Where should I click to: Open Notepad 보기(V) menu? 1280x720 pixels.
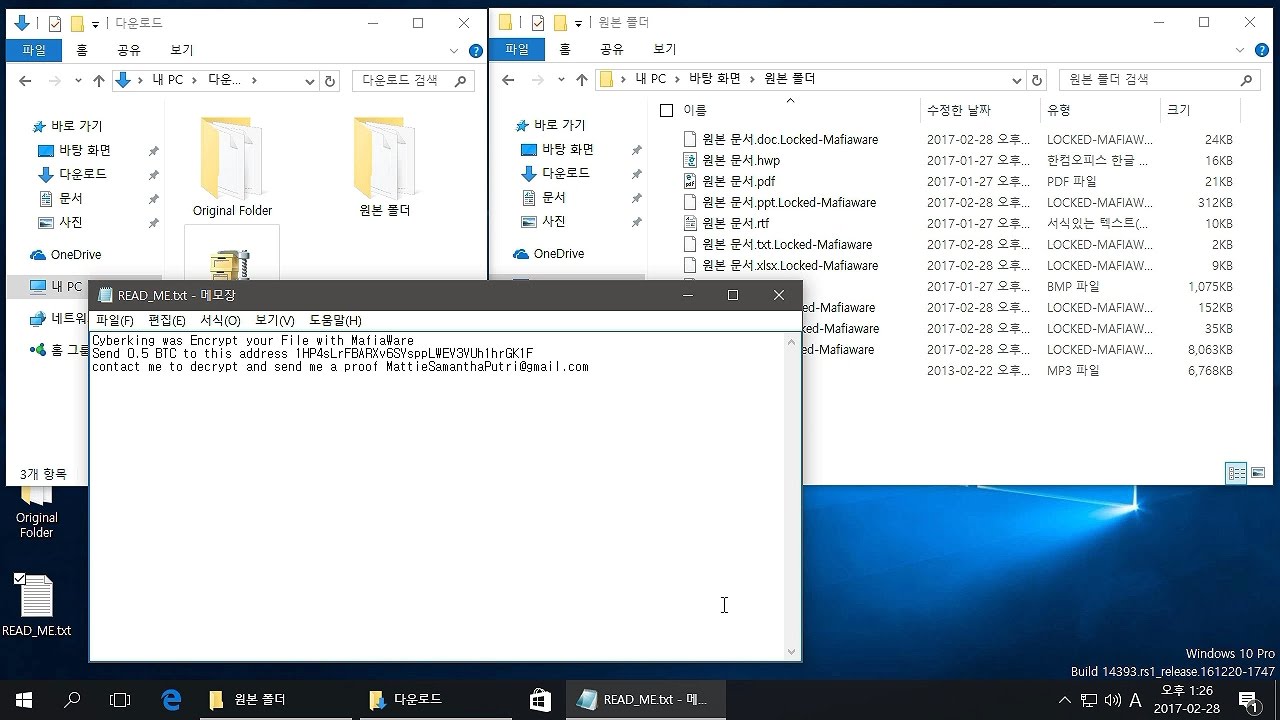274,320
